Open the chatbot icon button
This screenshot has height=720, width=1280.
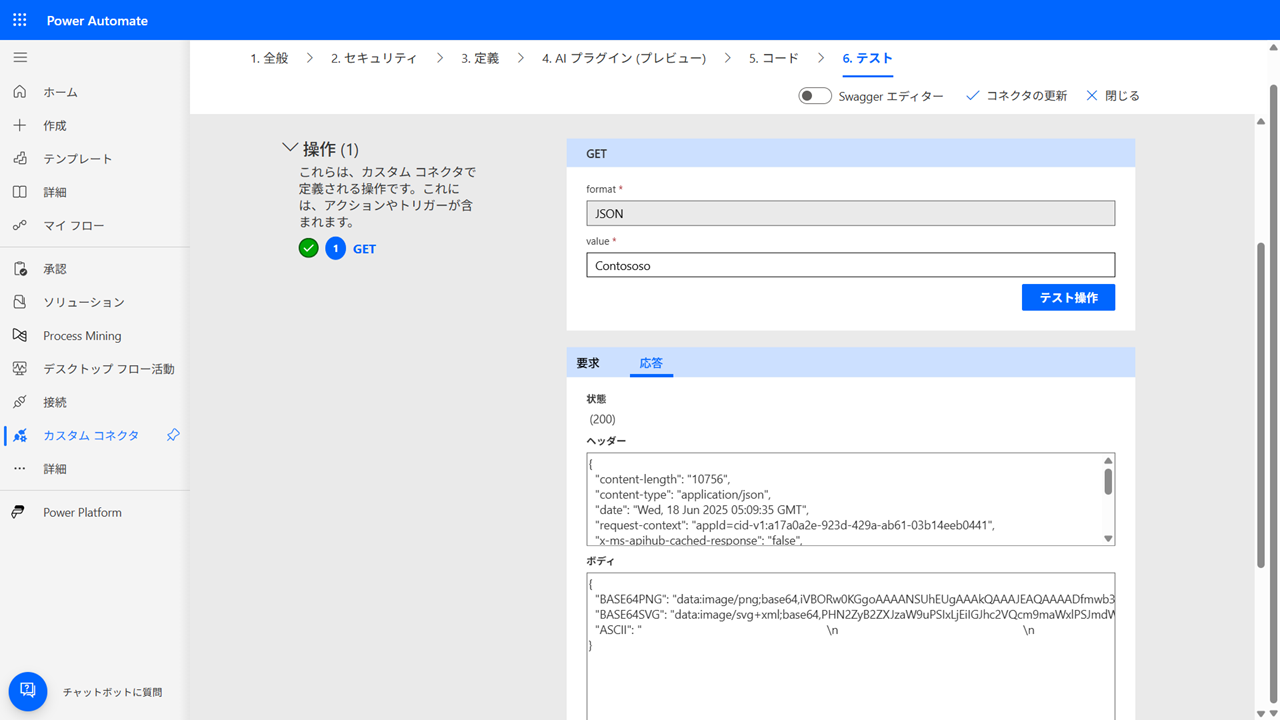(28, 691)
